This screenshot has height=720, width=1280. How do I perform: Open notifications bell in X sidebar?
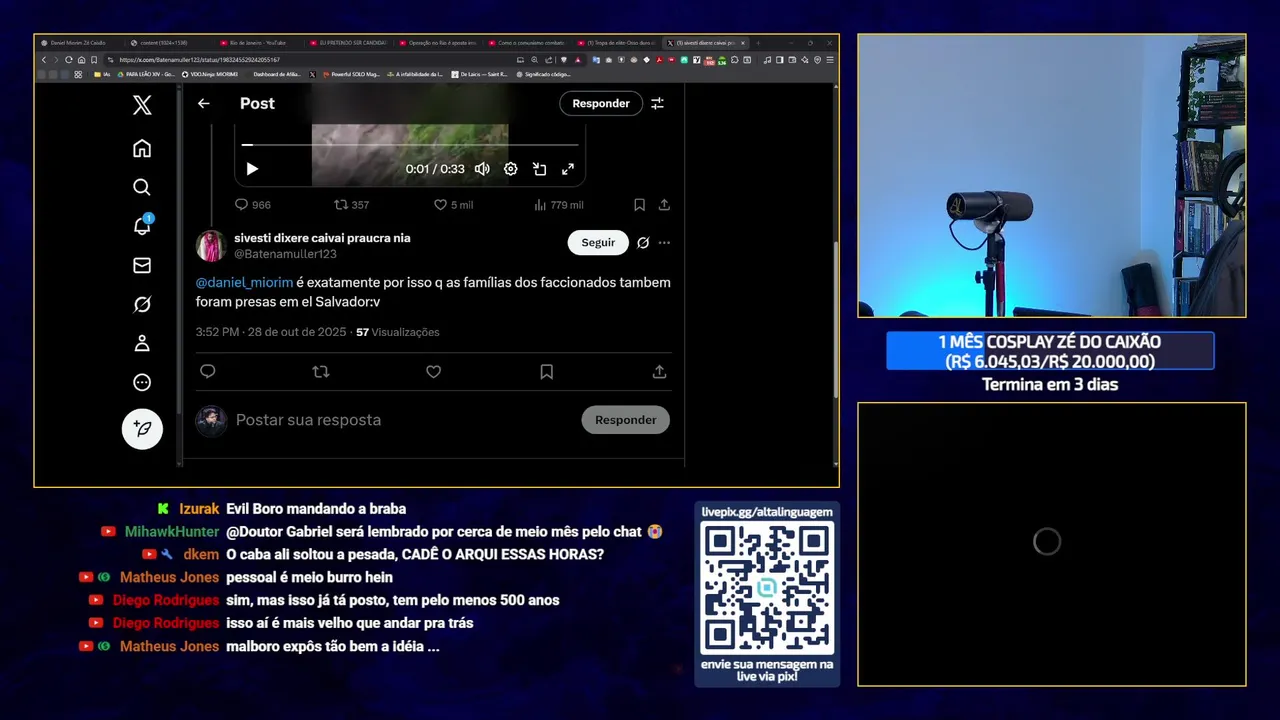pyautogui.click(x=142, y=226)
